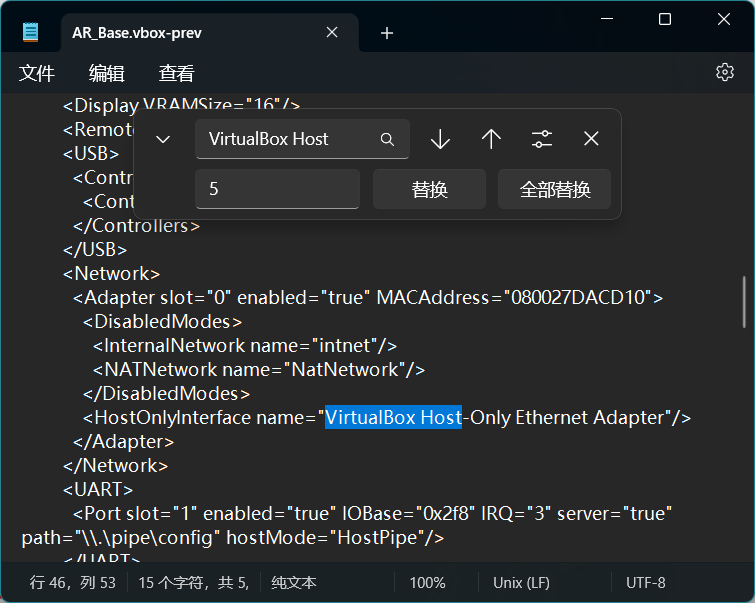Click the search magnifier icon in find box

click(x=387, y=140)
